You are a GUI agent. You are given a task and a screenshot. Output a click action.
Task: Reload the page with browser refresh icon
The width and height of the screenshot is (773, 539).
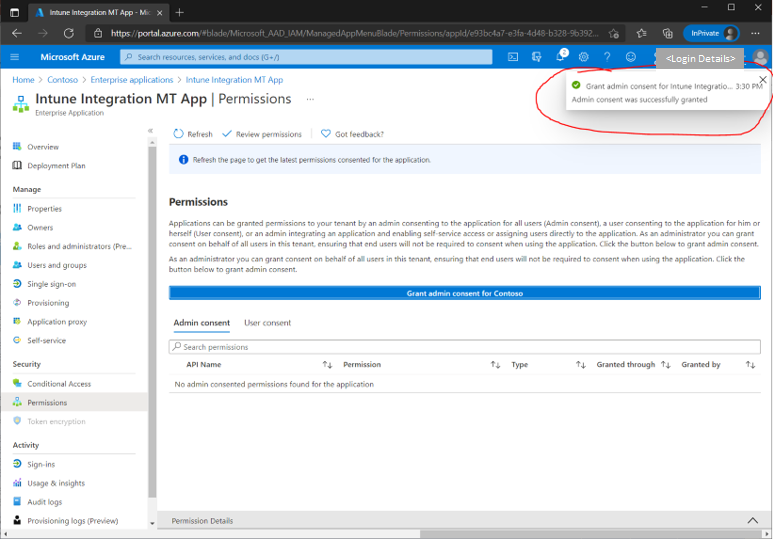click(x=69, y=33)
